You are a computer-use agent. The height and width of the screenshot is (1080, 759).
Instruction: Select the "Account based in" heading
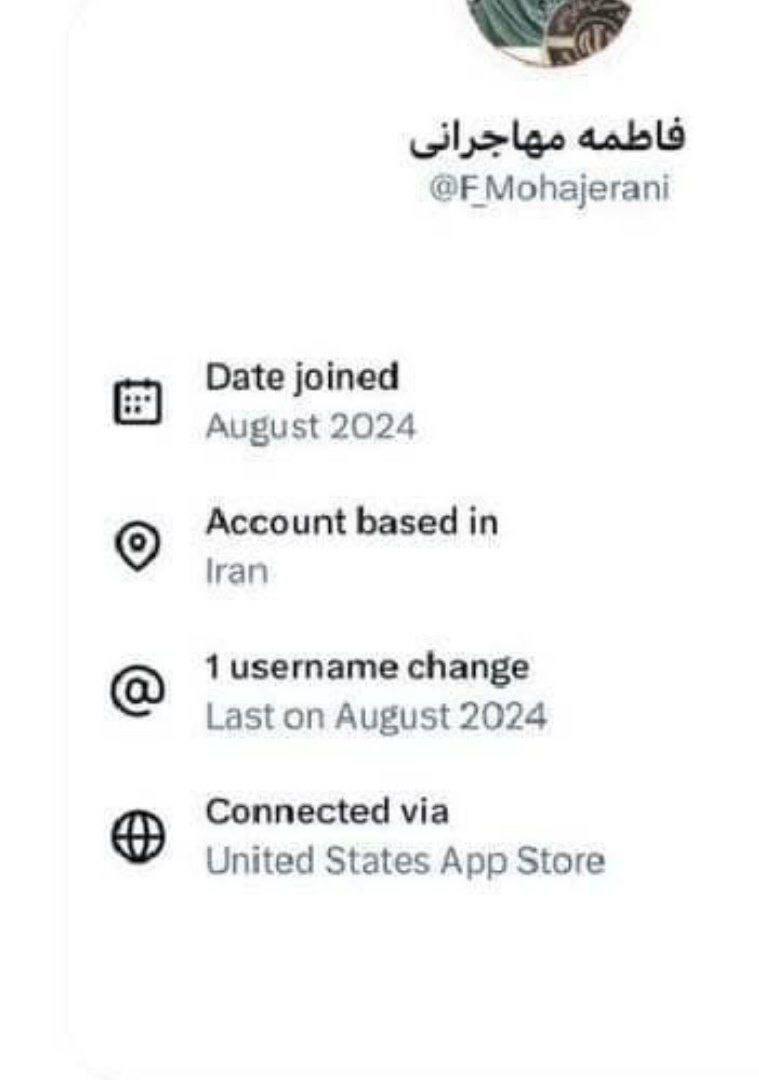[x=351, y=522]
